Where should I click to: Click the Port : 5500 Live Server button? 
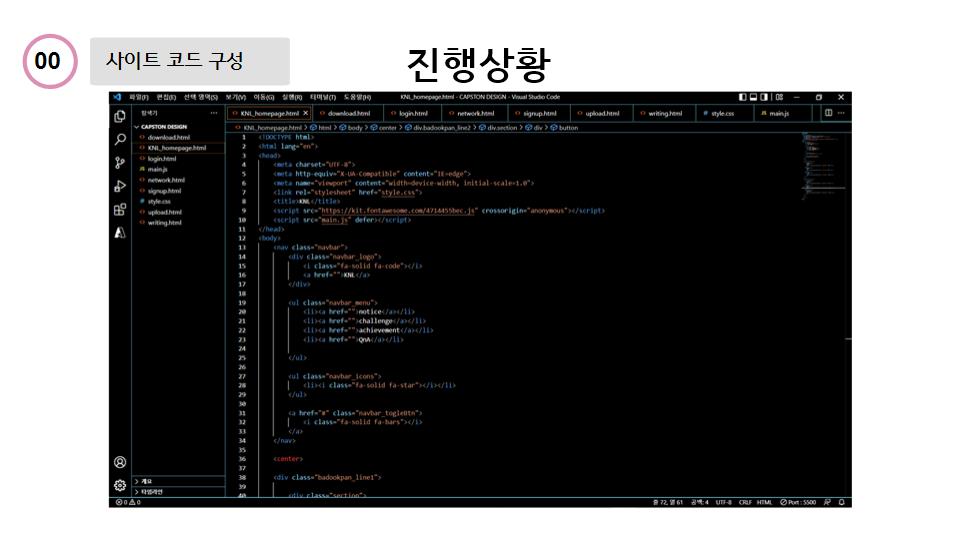[x=798, y=502]
